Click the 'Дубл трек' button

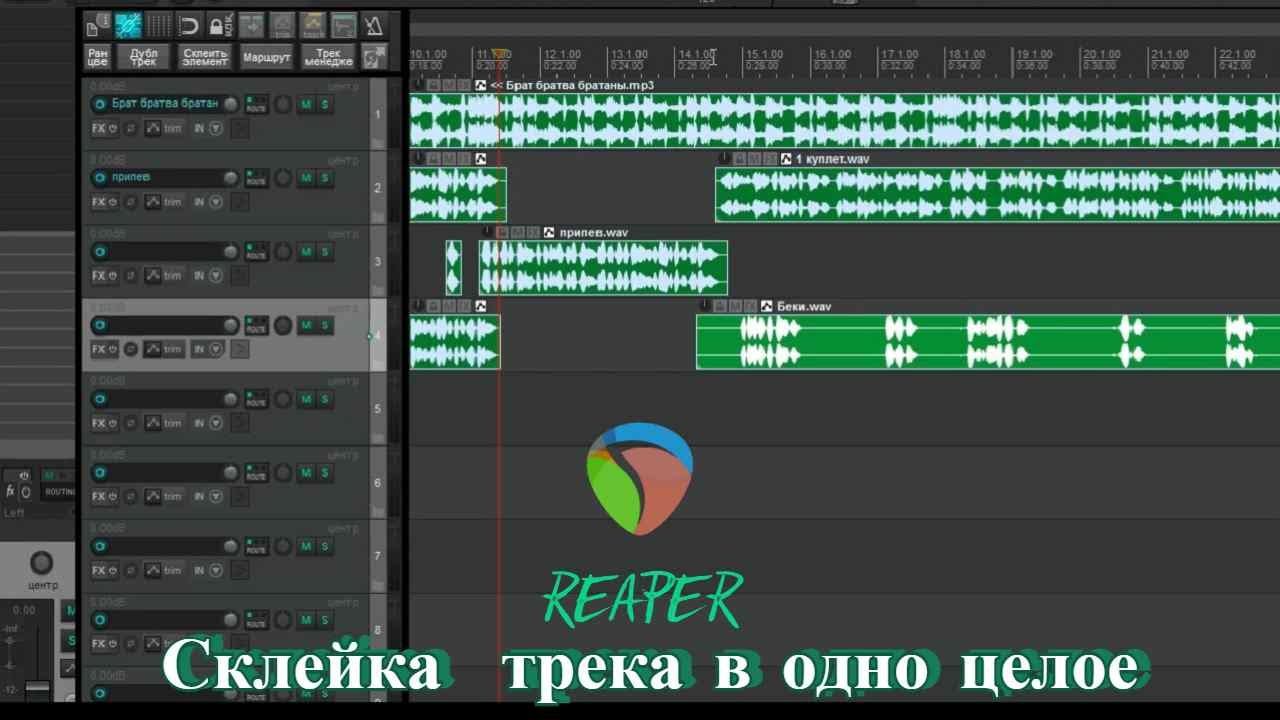click(143, 57)
